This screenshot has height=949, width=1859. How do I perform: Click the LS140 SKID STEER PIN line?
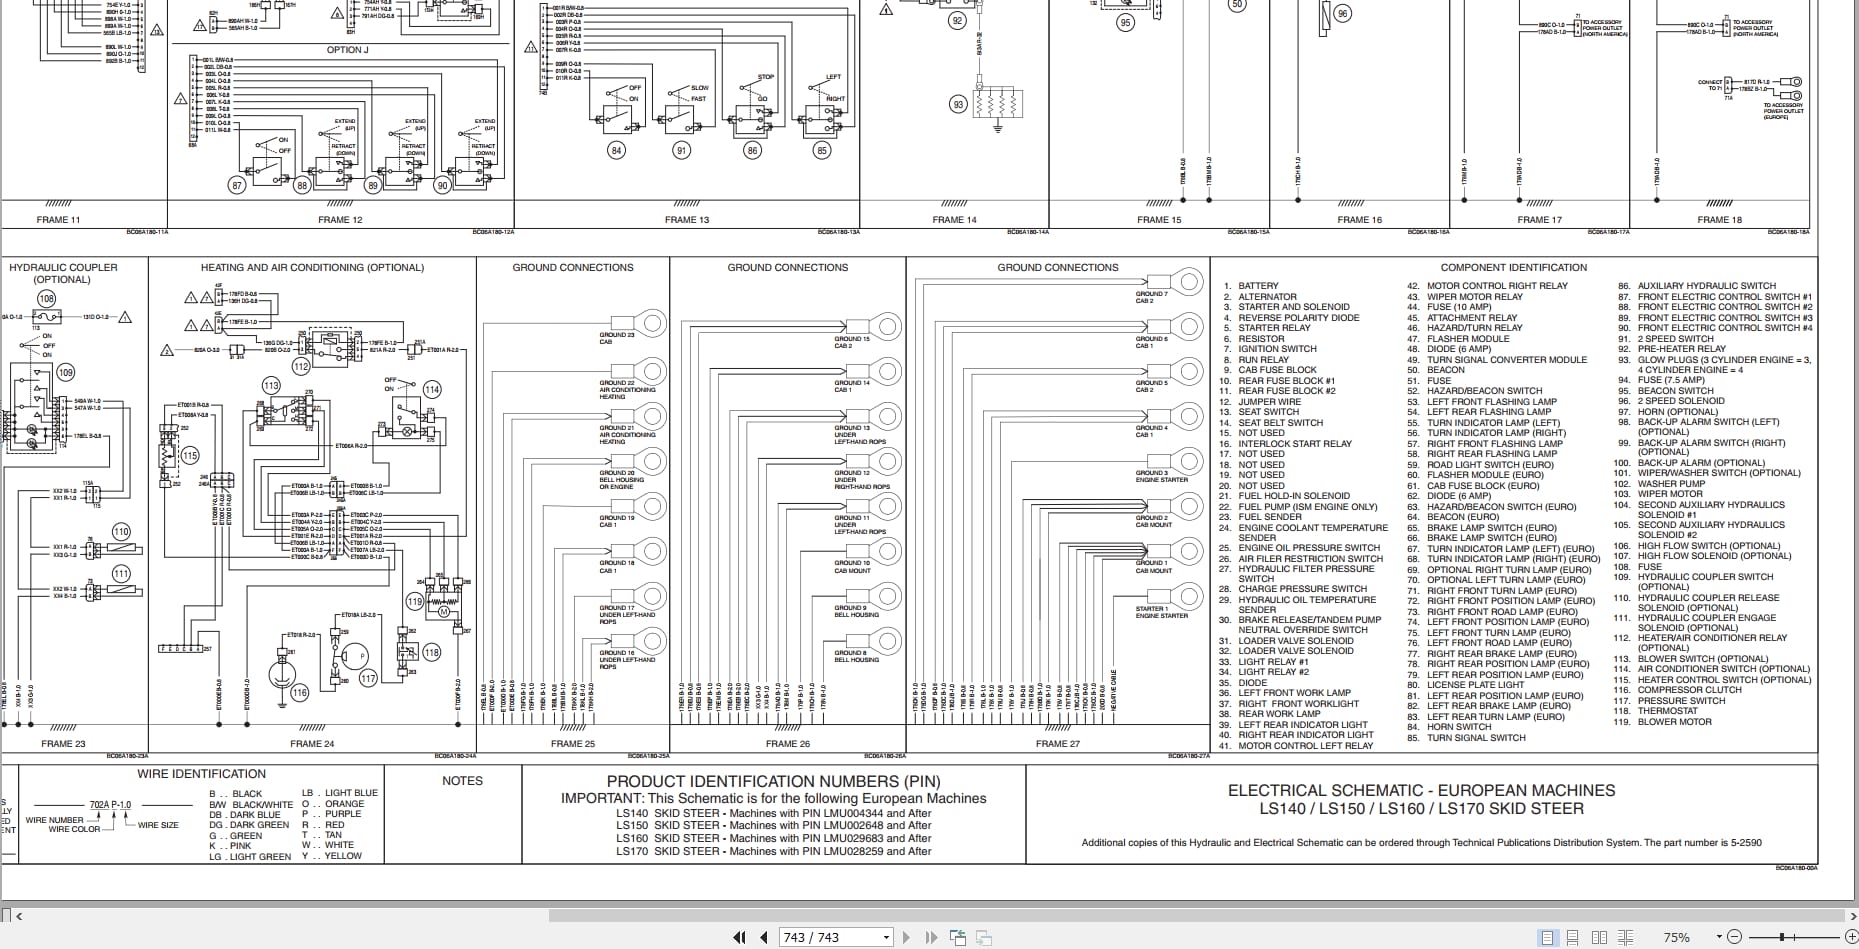point(774,813)
